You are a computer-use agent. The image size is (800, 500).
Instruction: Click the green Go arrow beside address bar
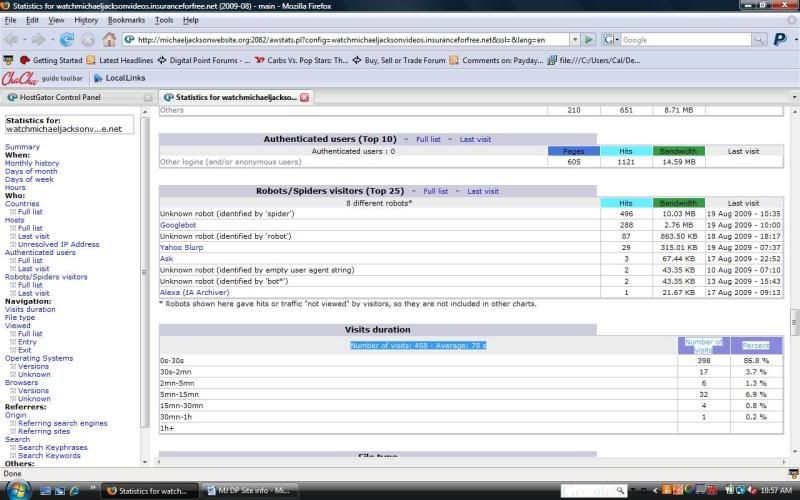coord(588,39)
